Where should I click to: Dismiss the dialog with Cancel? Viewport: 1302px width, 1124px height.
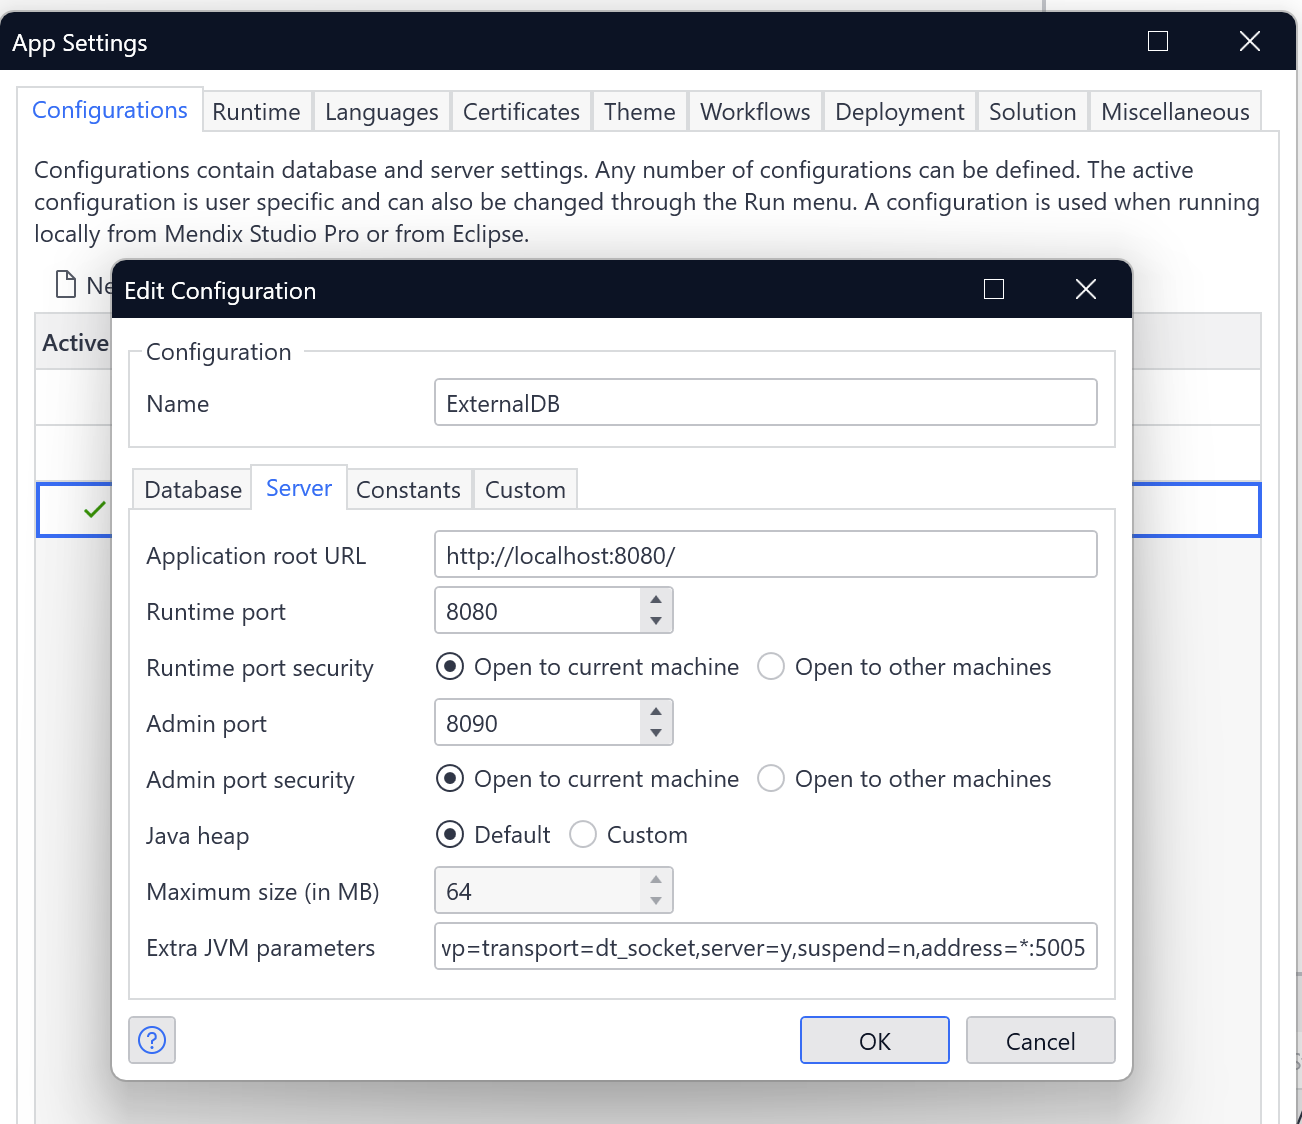[1040, 1040]
